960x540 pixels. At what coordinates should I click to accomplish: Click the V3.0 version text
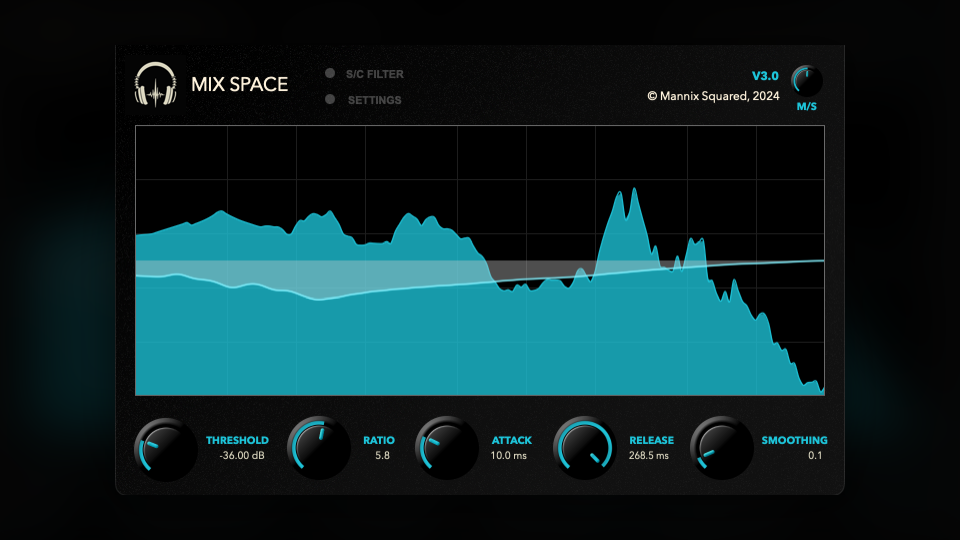pyautogui.click(x=765, y=76)
